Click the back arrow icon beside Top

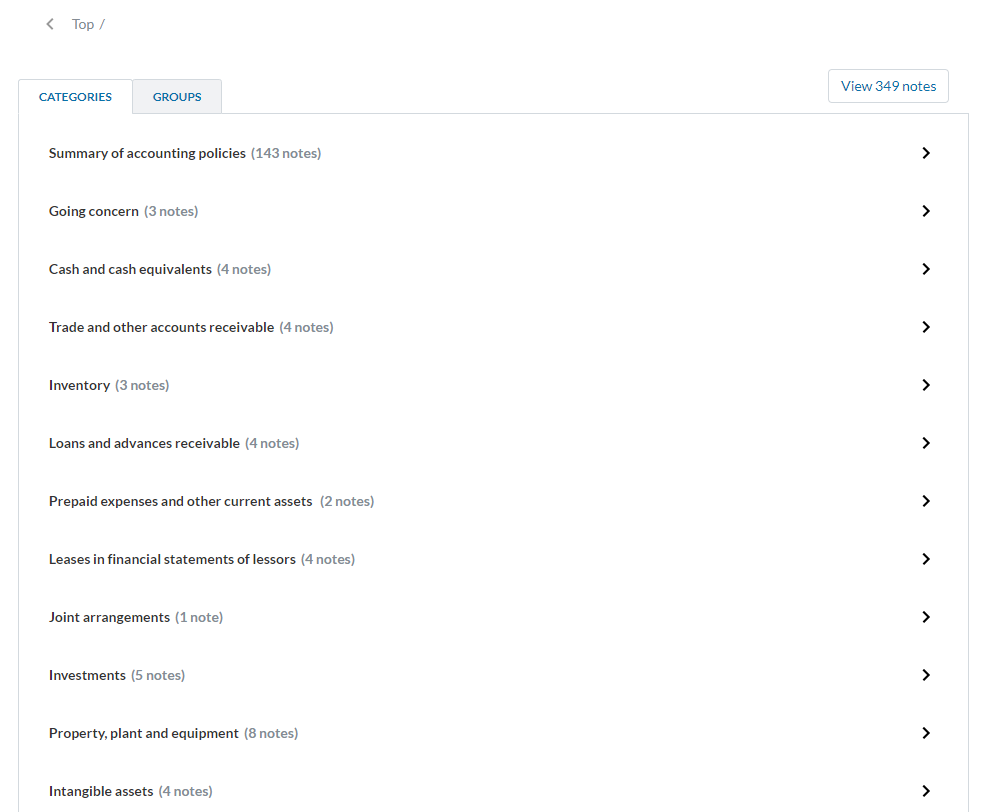(50, 24)
